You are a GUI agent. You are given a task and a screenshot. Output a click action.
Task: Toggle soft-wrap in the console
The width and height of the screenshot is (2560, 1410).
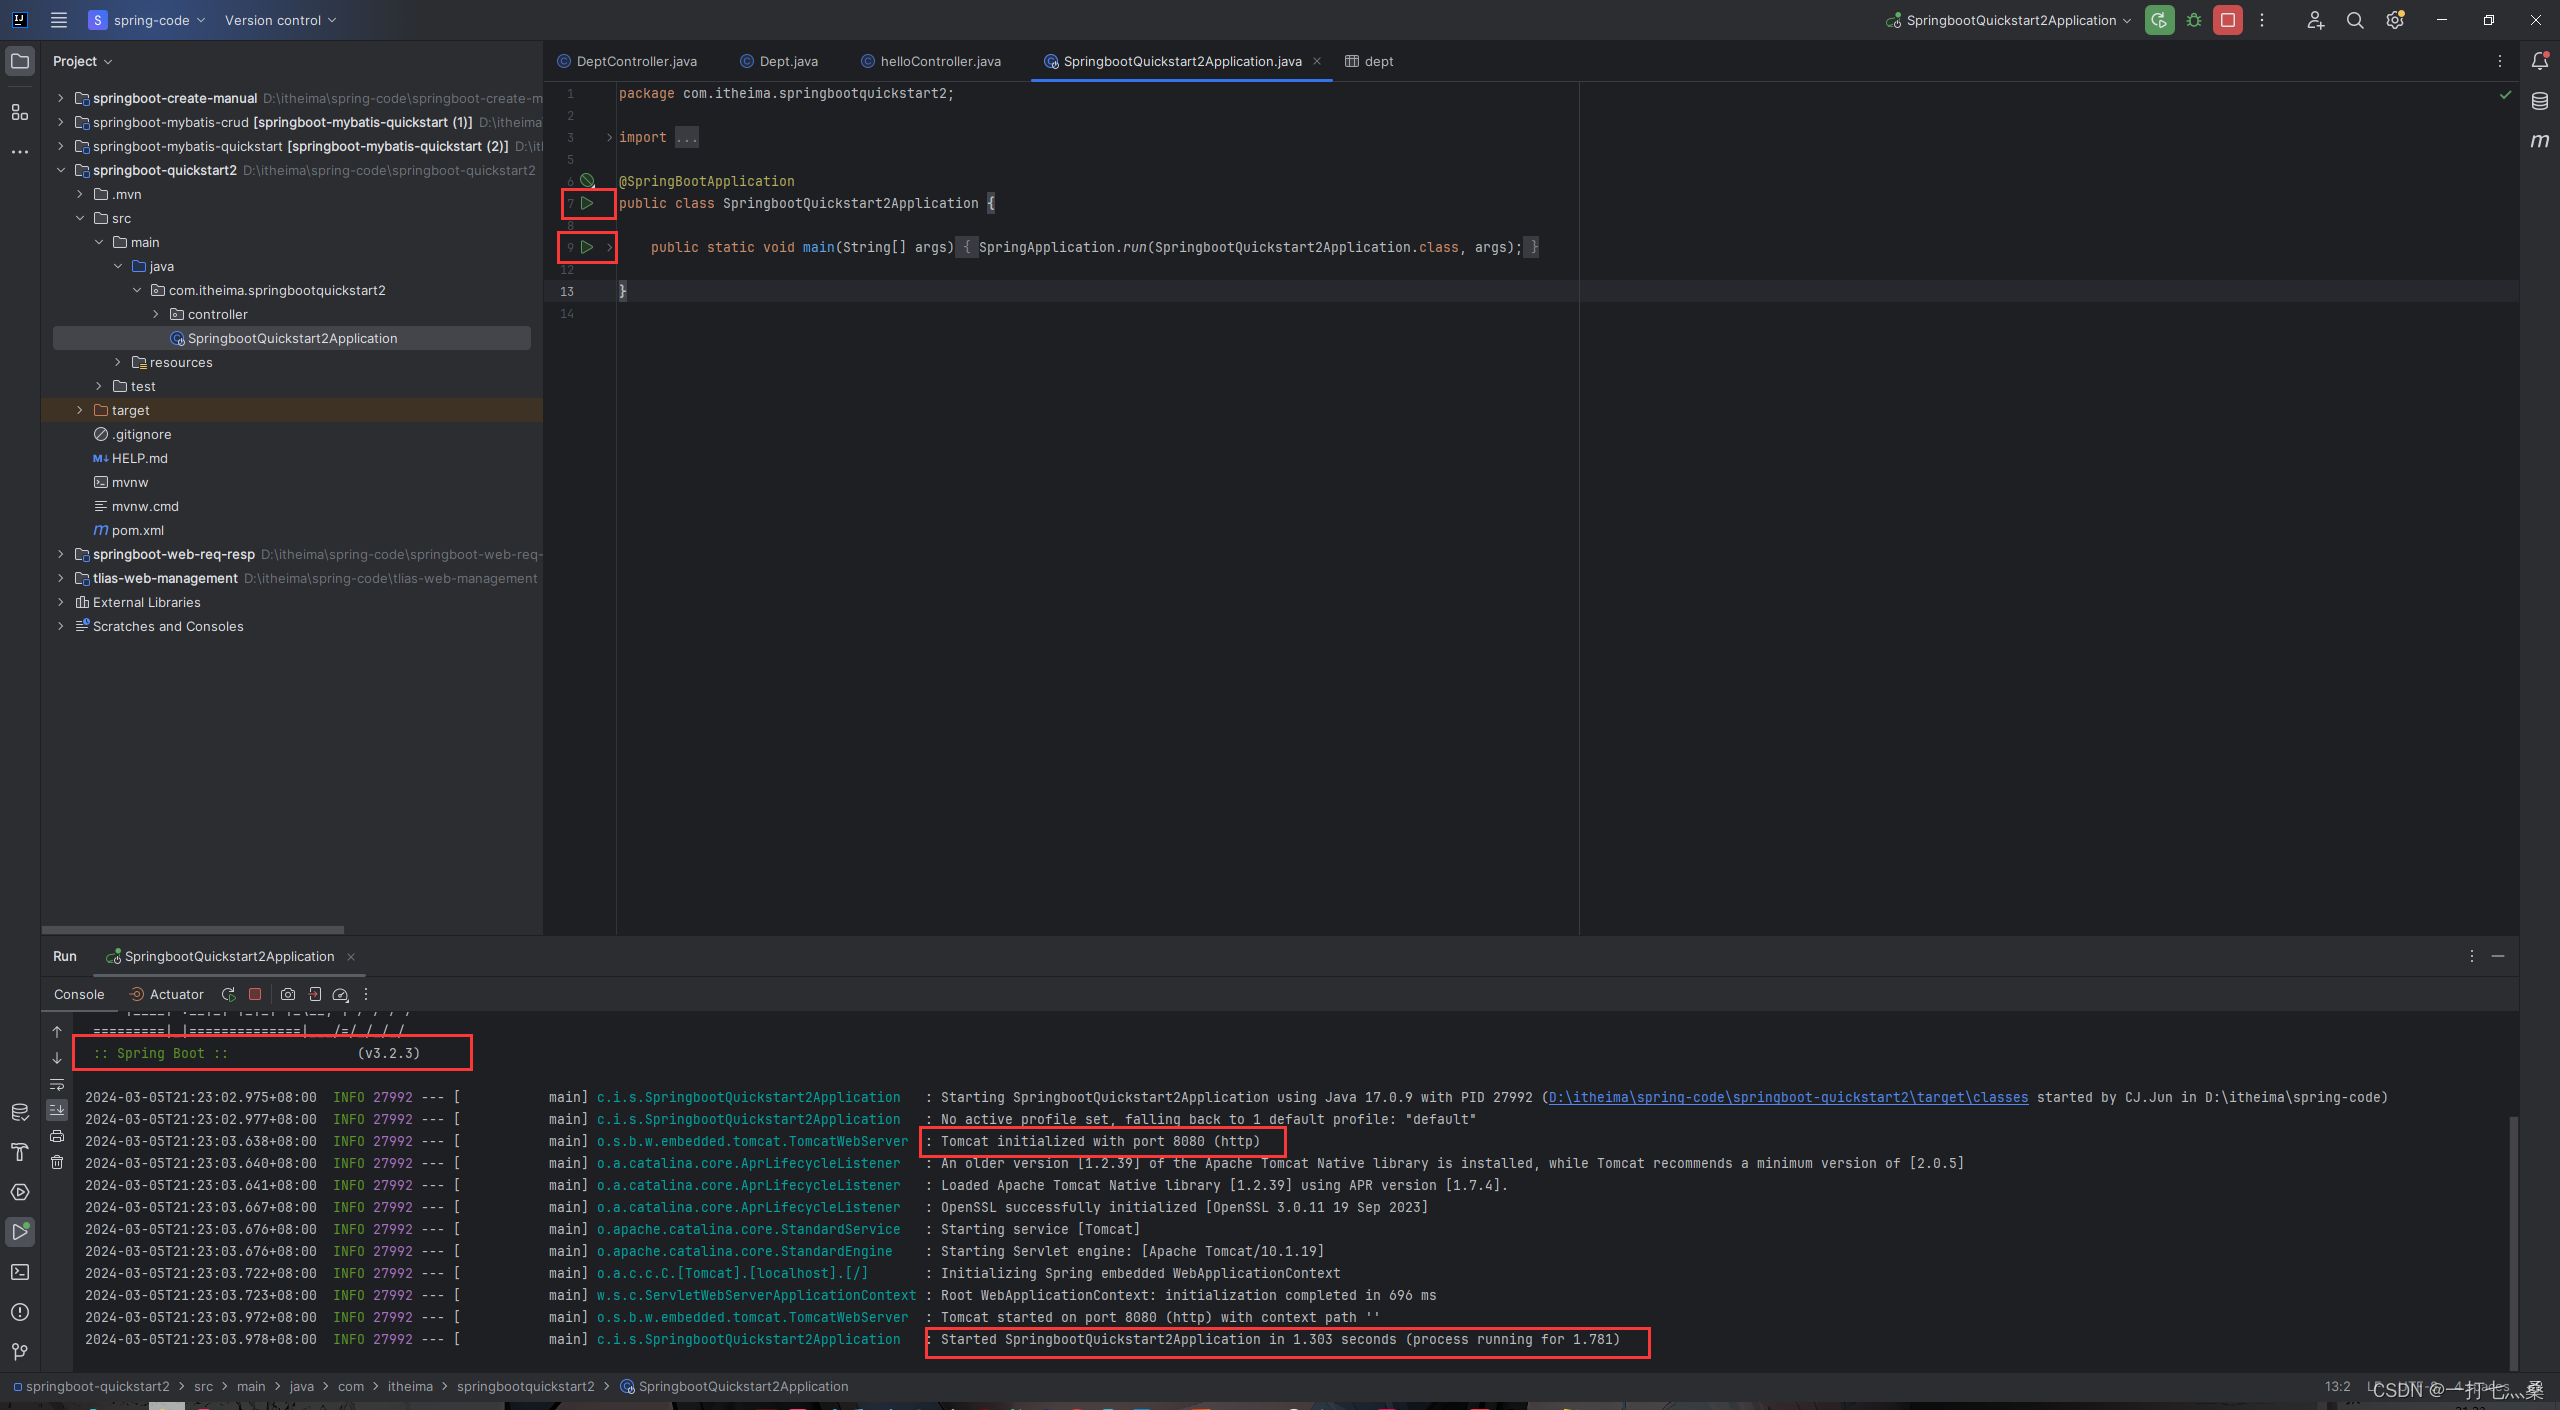click(57, 1085)
